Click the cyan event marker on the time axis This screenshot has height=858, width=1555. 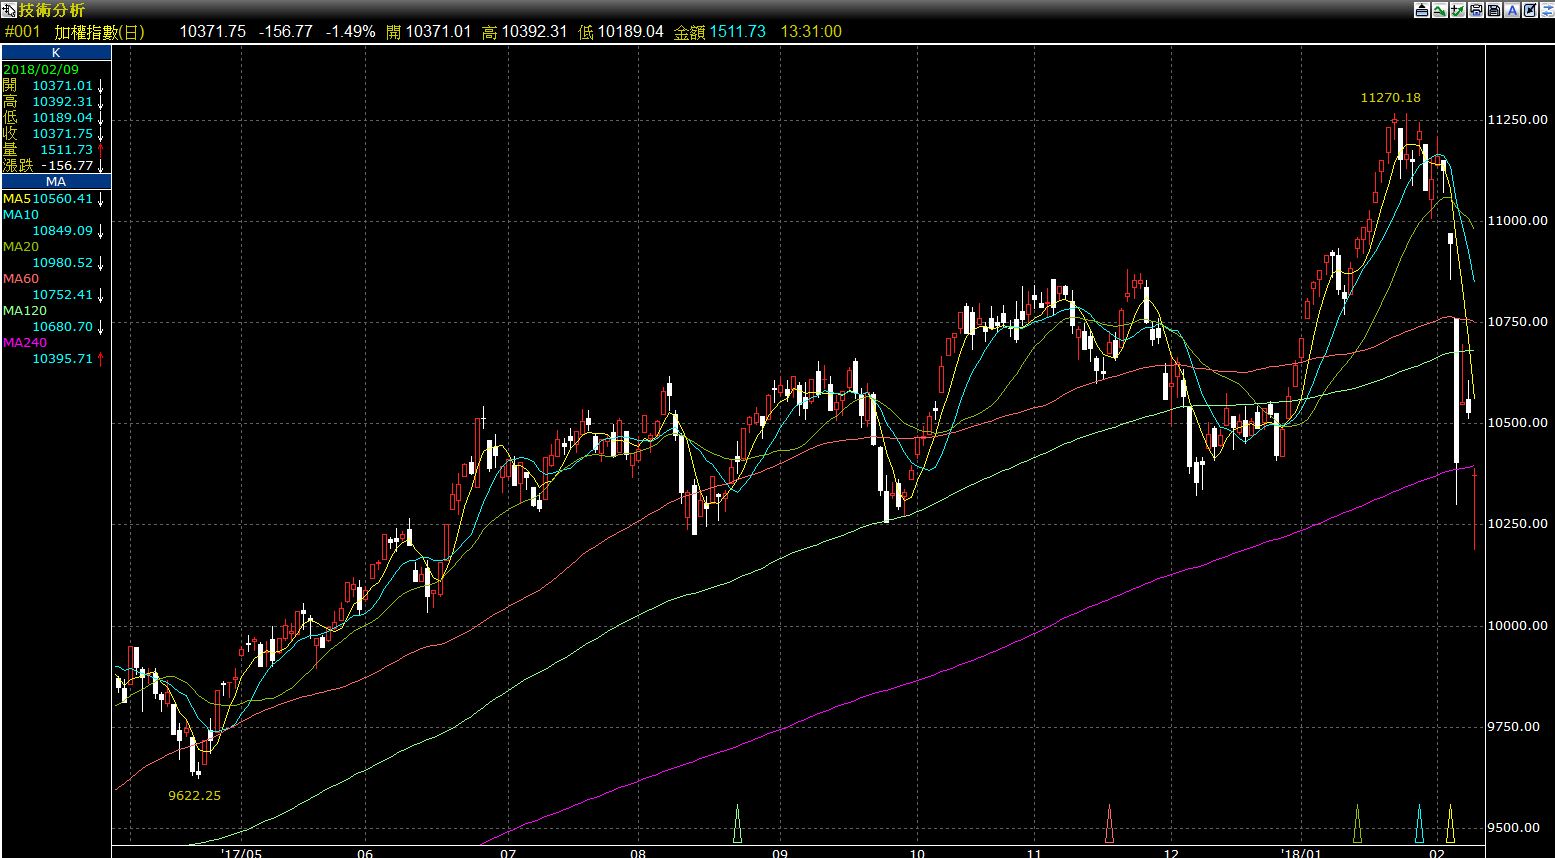click(1419, 823)
